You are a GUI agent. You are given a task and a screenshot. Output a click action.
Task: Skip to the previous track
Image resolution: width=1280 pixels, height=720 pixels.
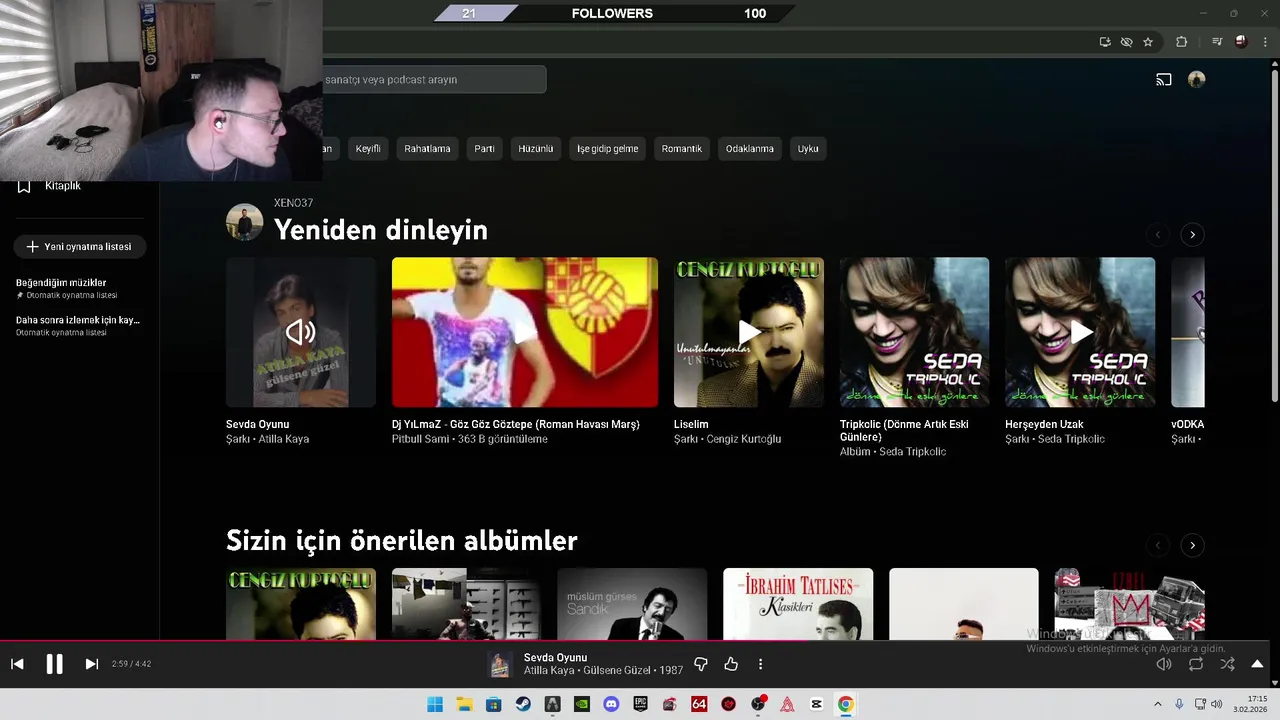point(17,664)
